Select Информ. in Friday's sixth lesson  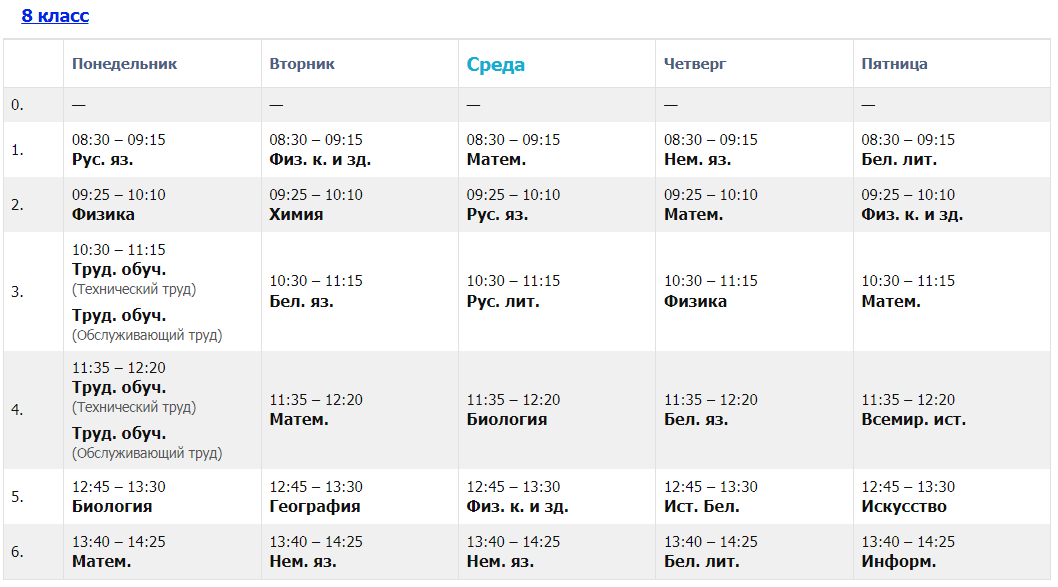[899, 561]
